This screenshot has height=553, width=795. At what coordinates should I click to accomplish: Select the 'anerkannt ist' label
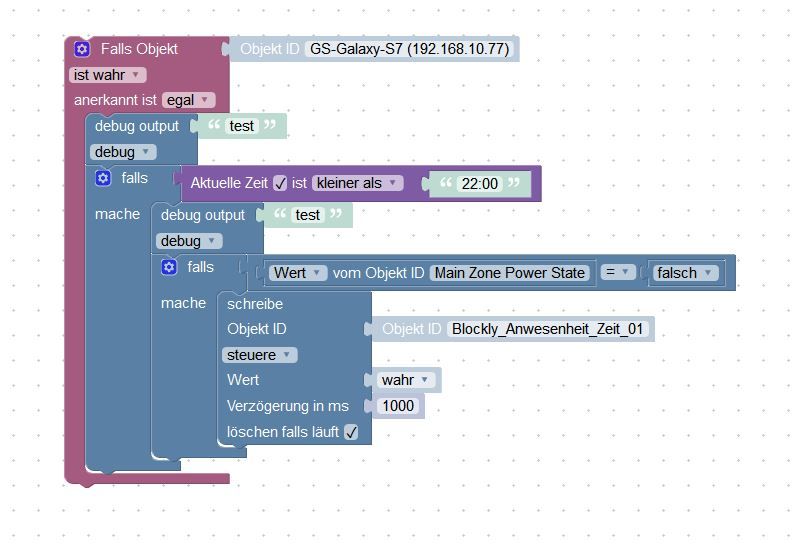115,100
